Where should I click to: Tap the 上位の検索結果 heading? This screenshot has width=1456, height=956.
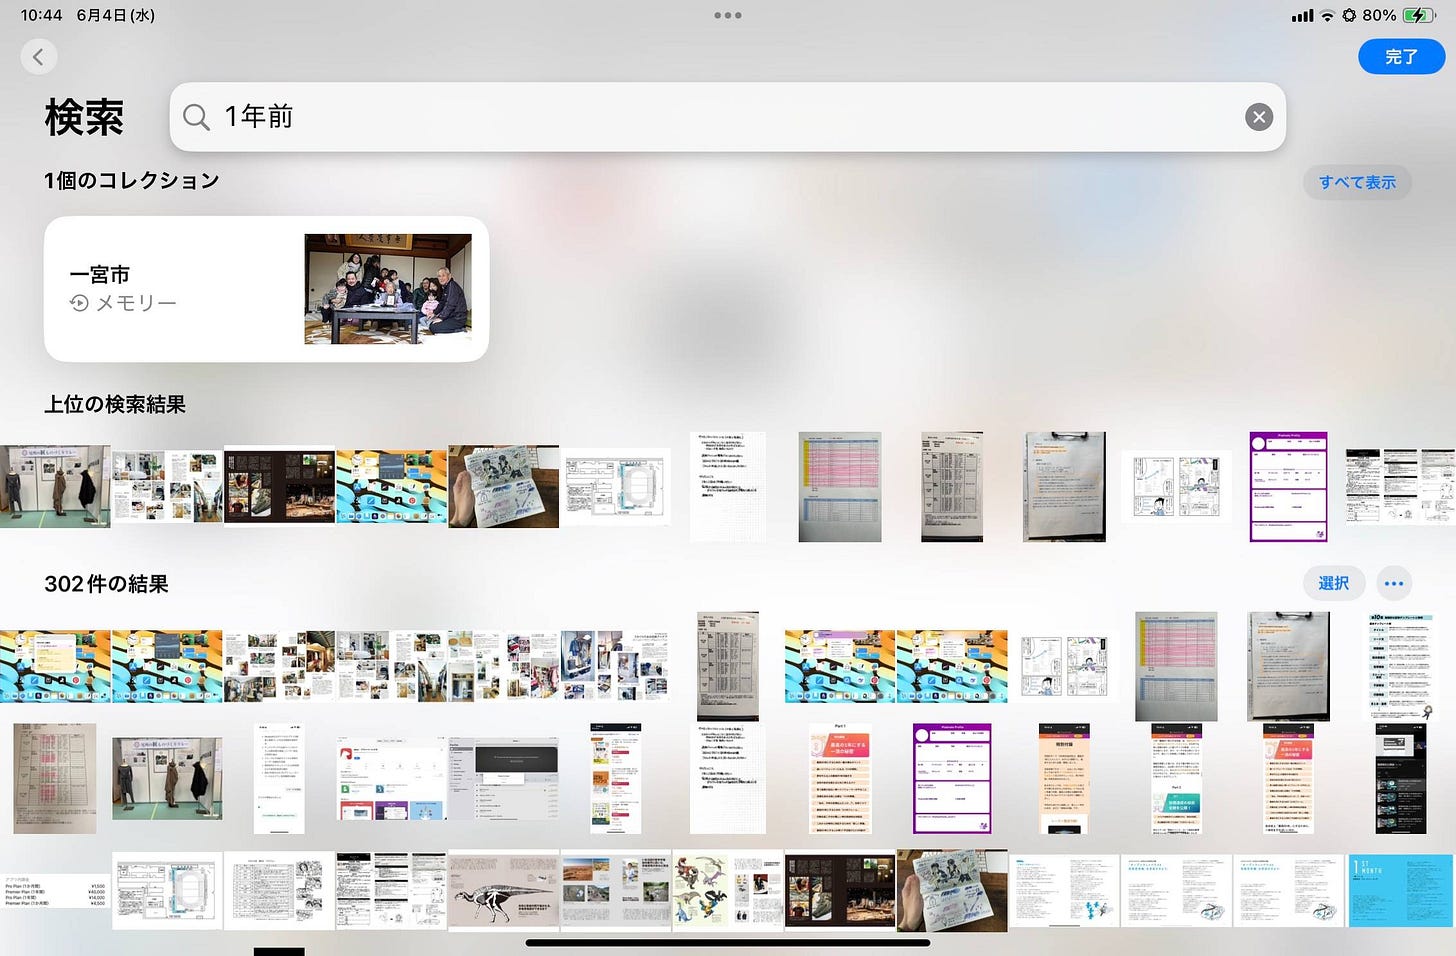coord(115,404)
